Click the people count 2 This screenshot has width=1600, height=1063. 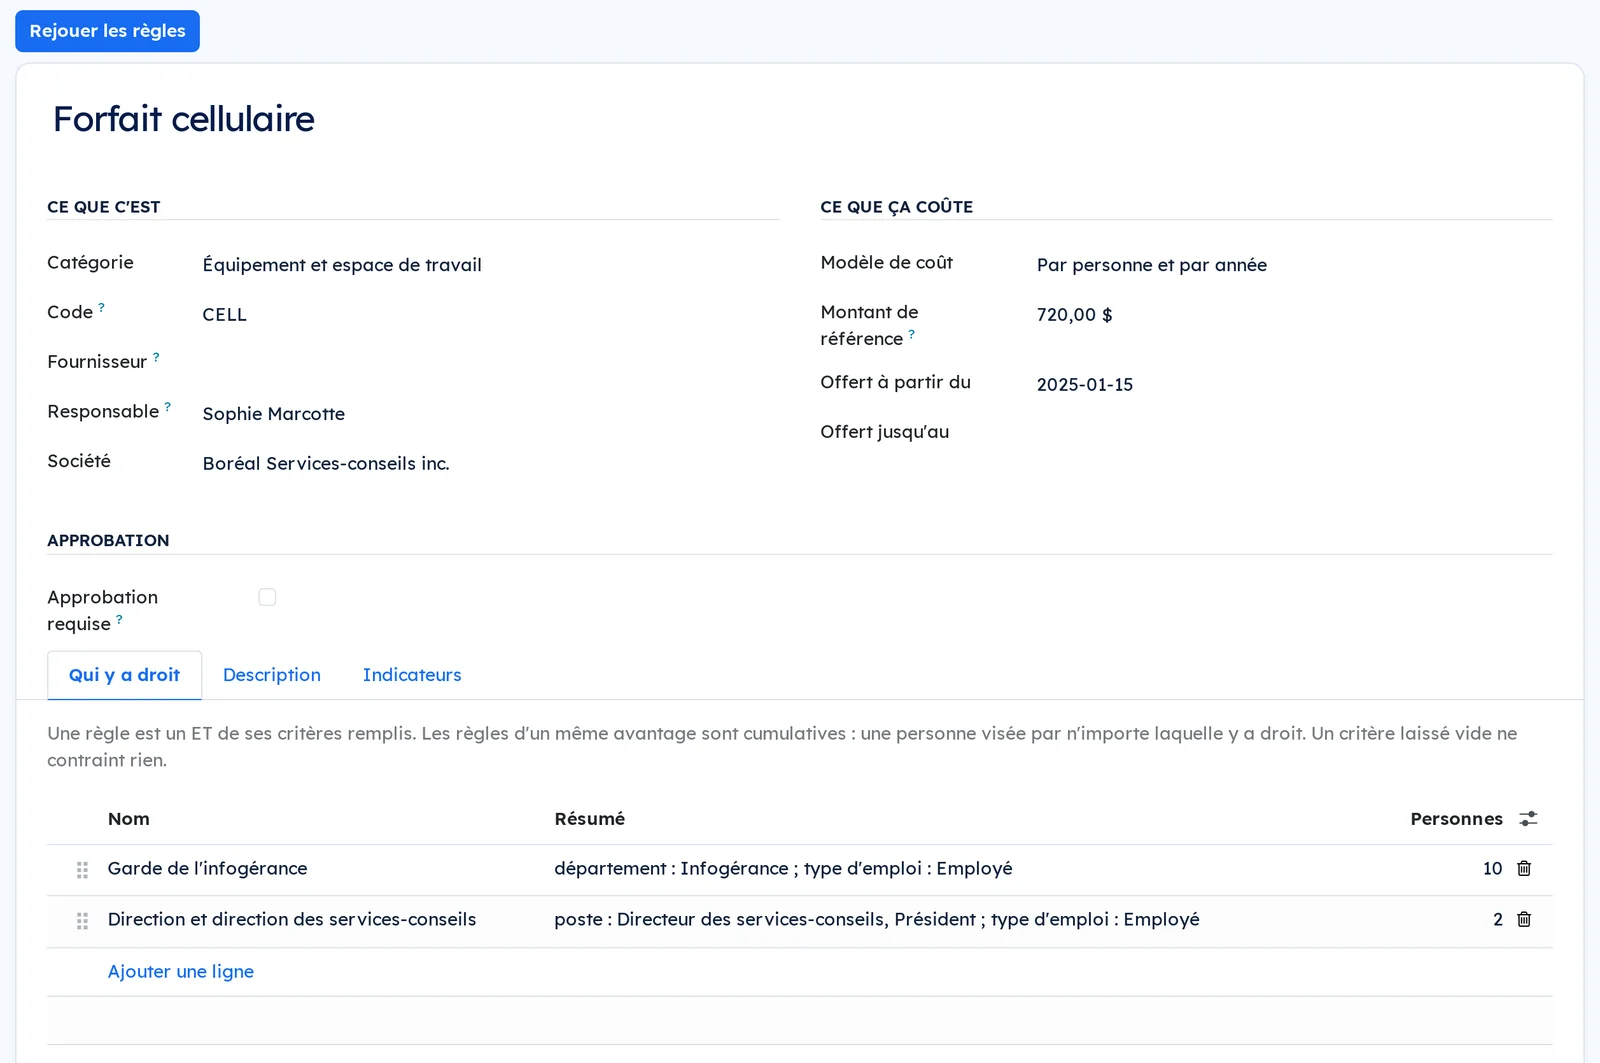pos(1498,920)
